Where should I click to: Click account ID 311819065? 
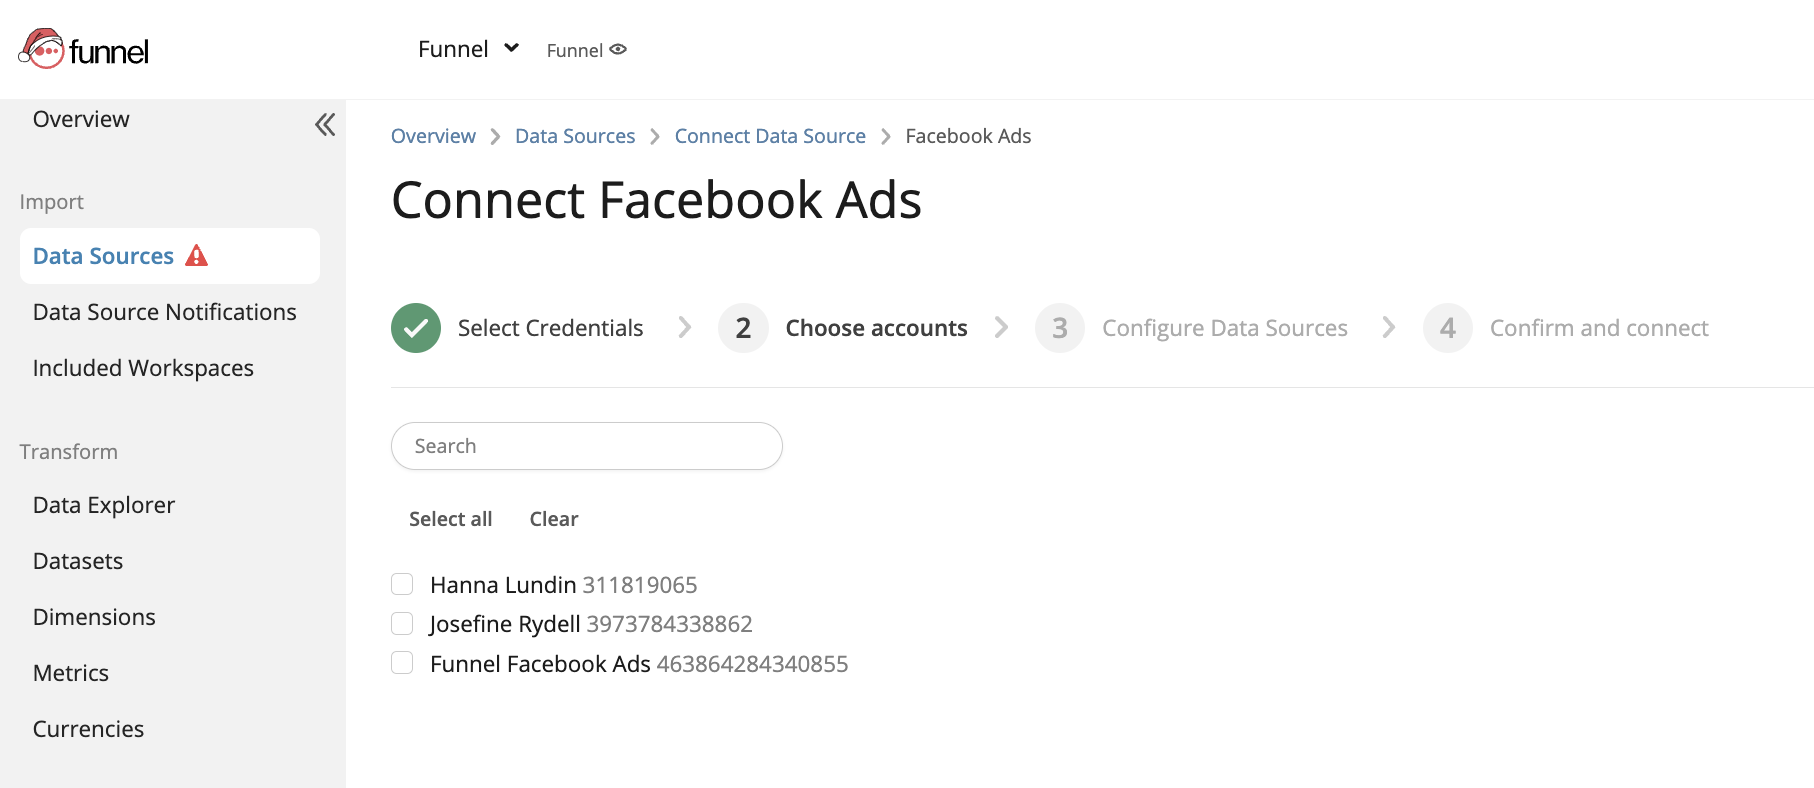[640, 585]
